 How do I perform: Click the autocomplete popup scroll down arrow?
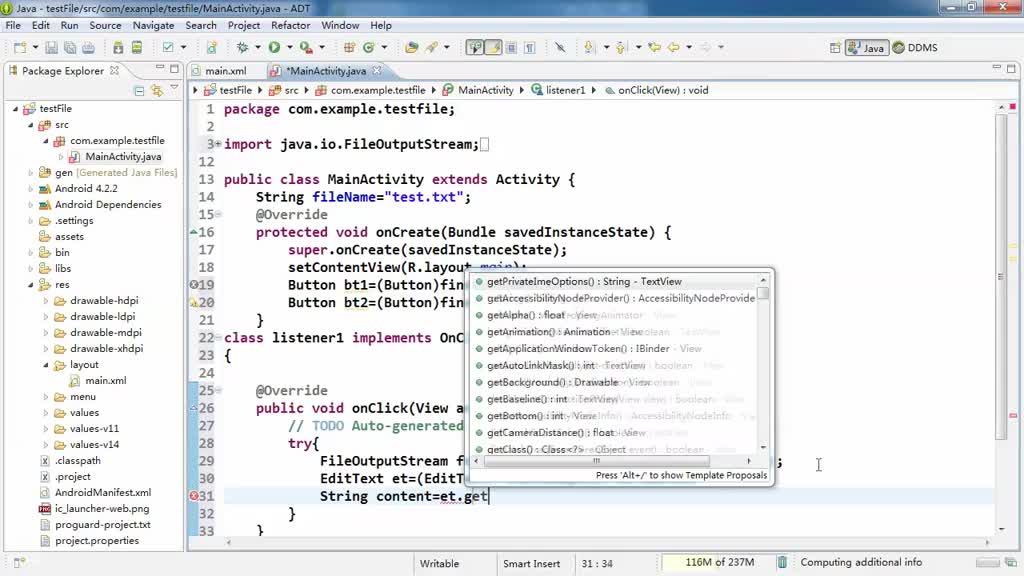point(763,448)
